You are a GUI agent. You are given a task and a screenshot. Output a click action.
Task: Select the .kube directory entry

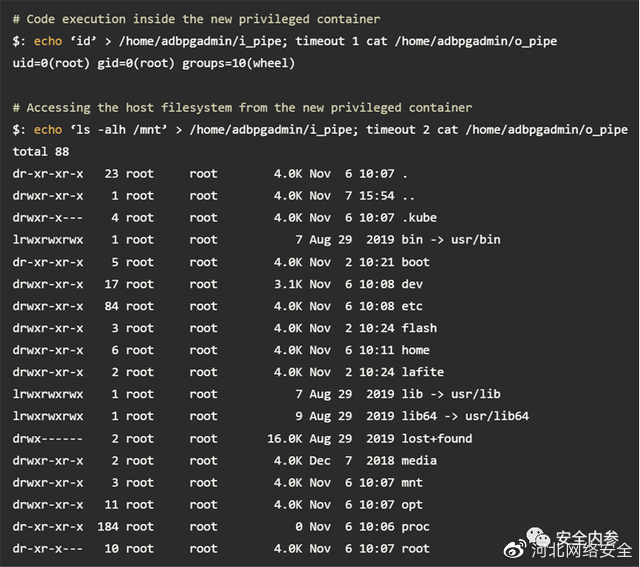coord(419,218)
